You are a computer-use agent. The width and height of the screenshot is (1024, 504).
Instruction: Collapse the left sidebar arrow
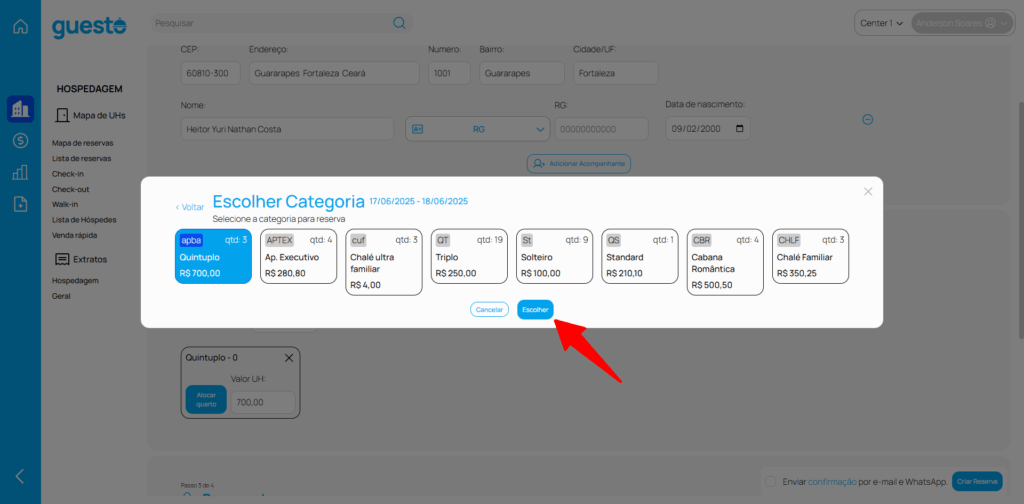20,476
